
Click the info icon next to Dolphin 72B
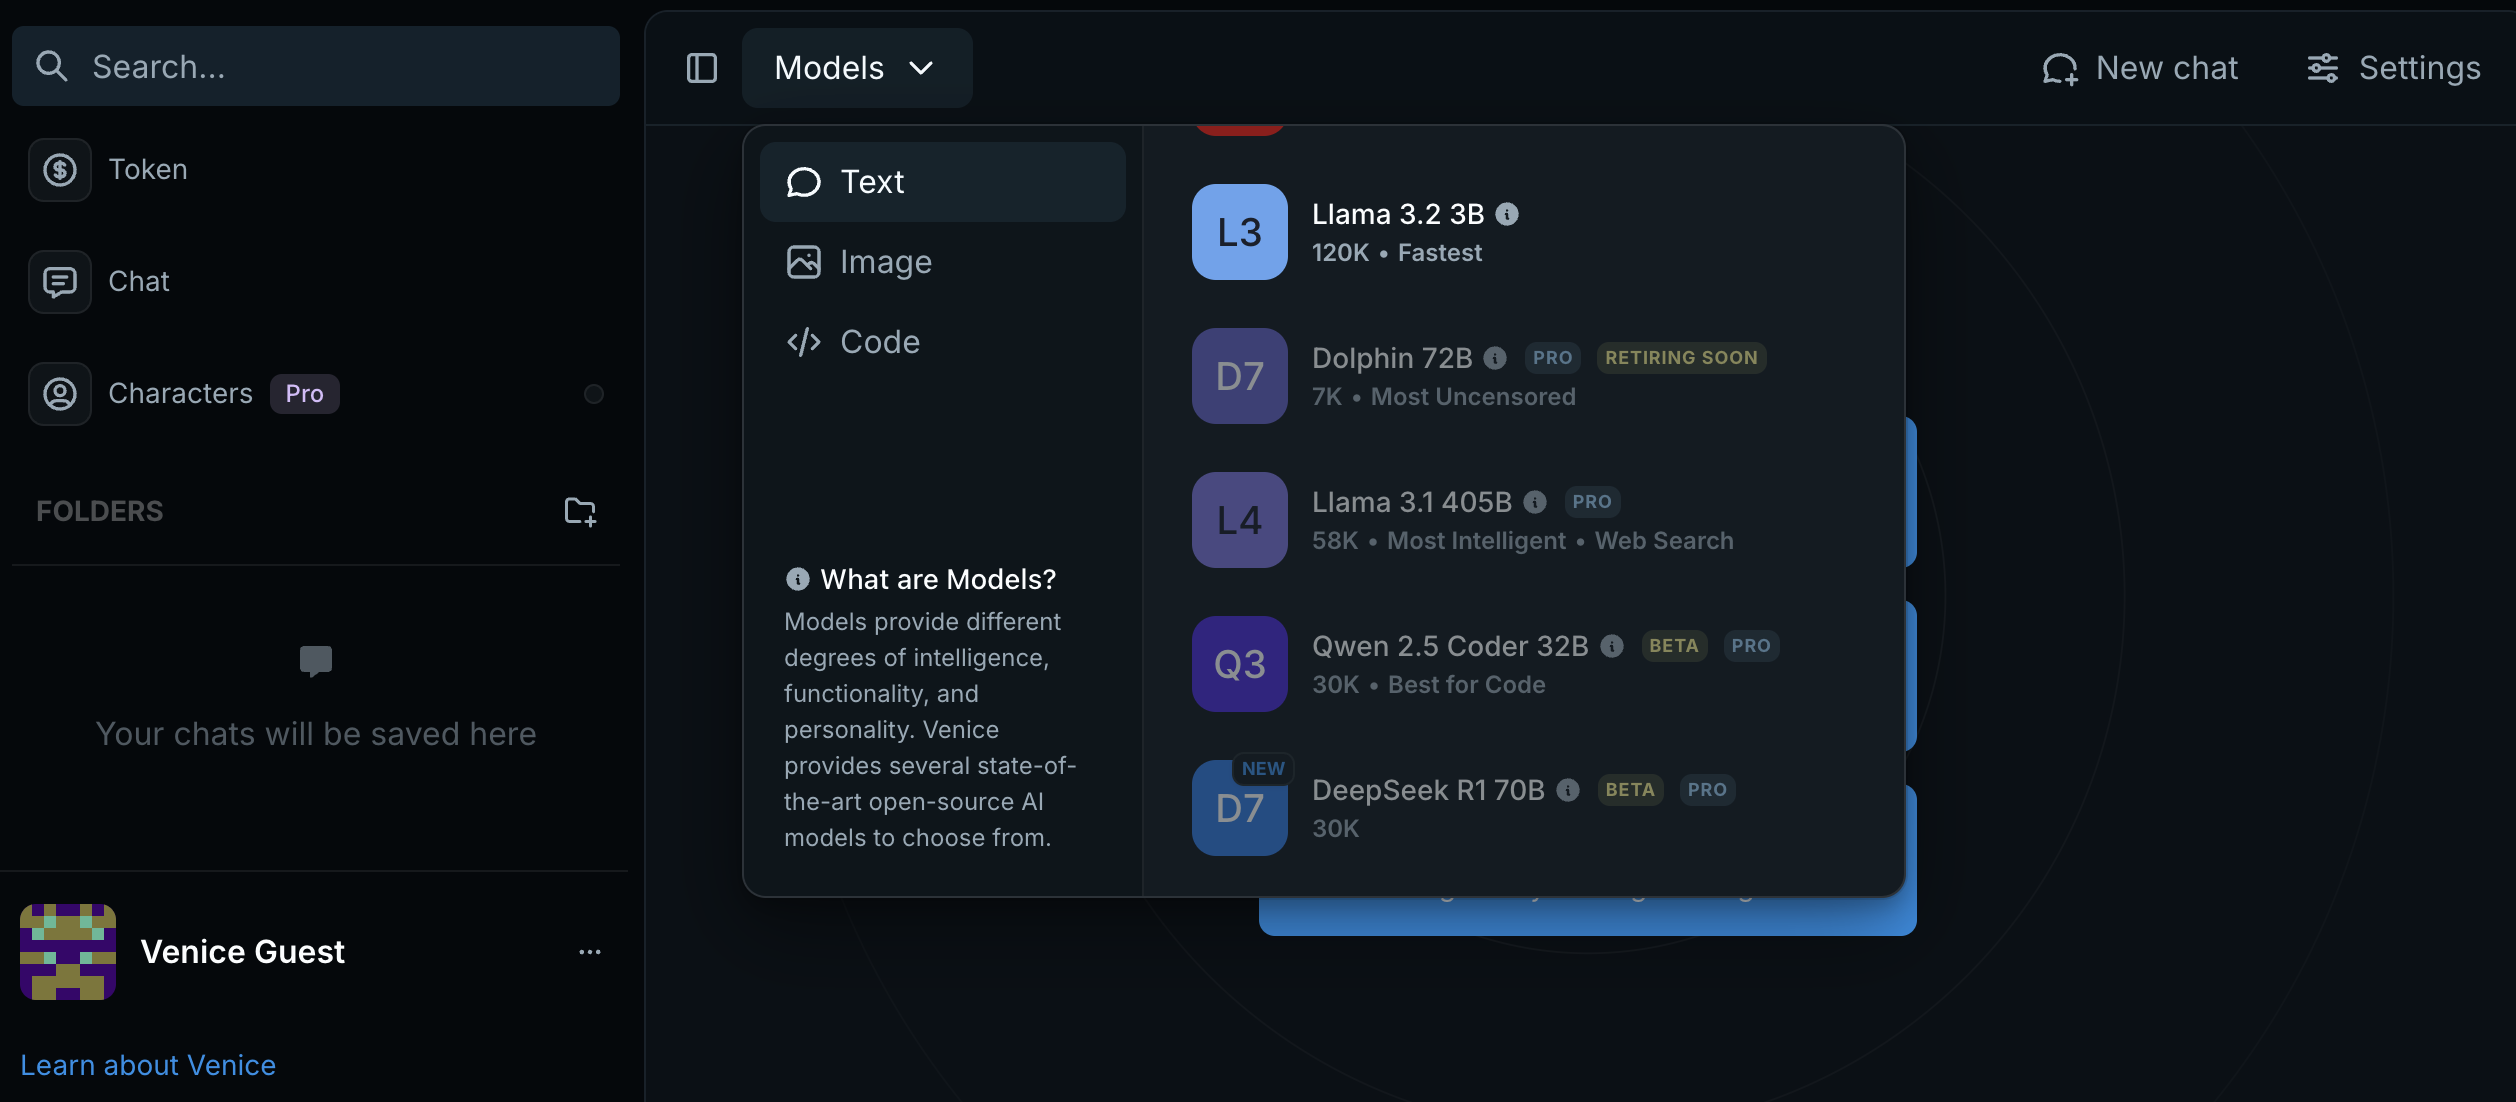point(1495,358)
